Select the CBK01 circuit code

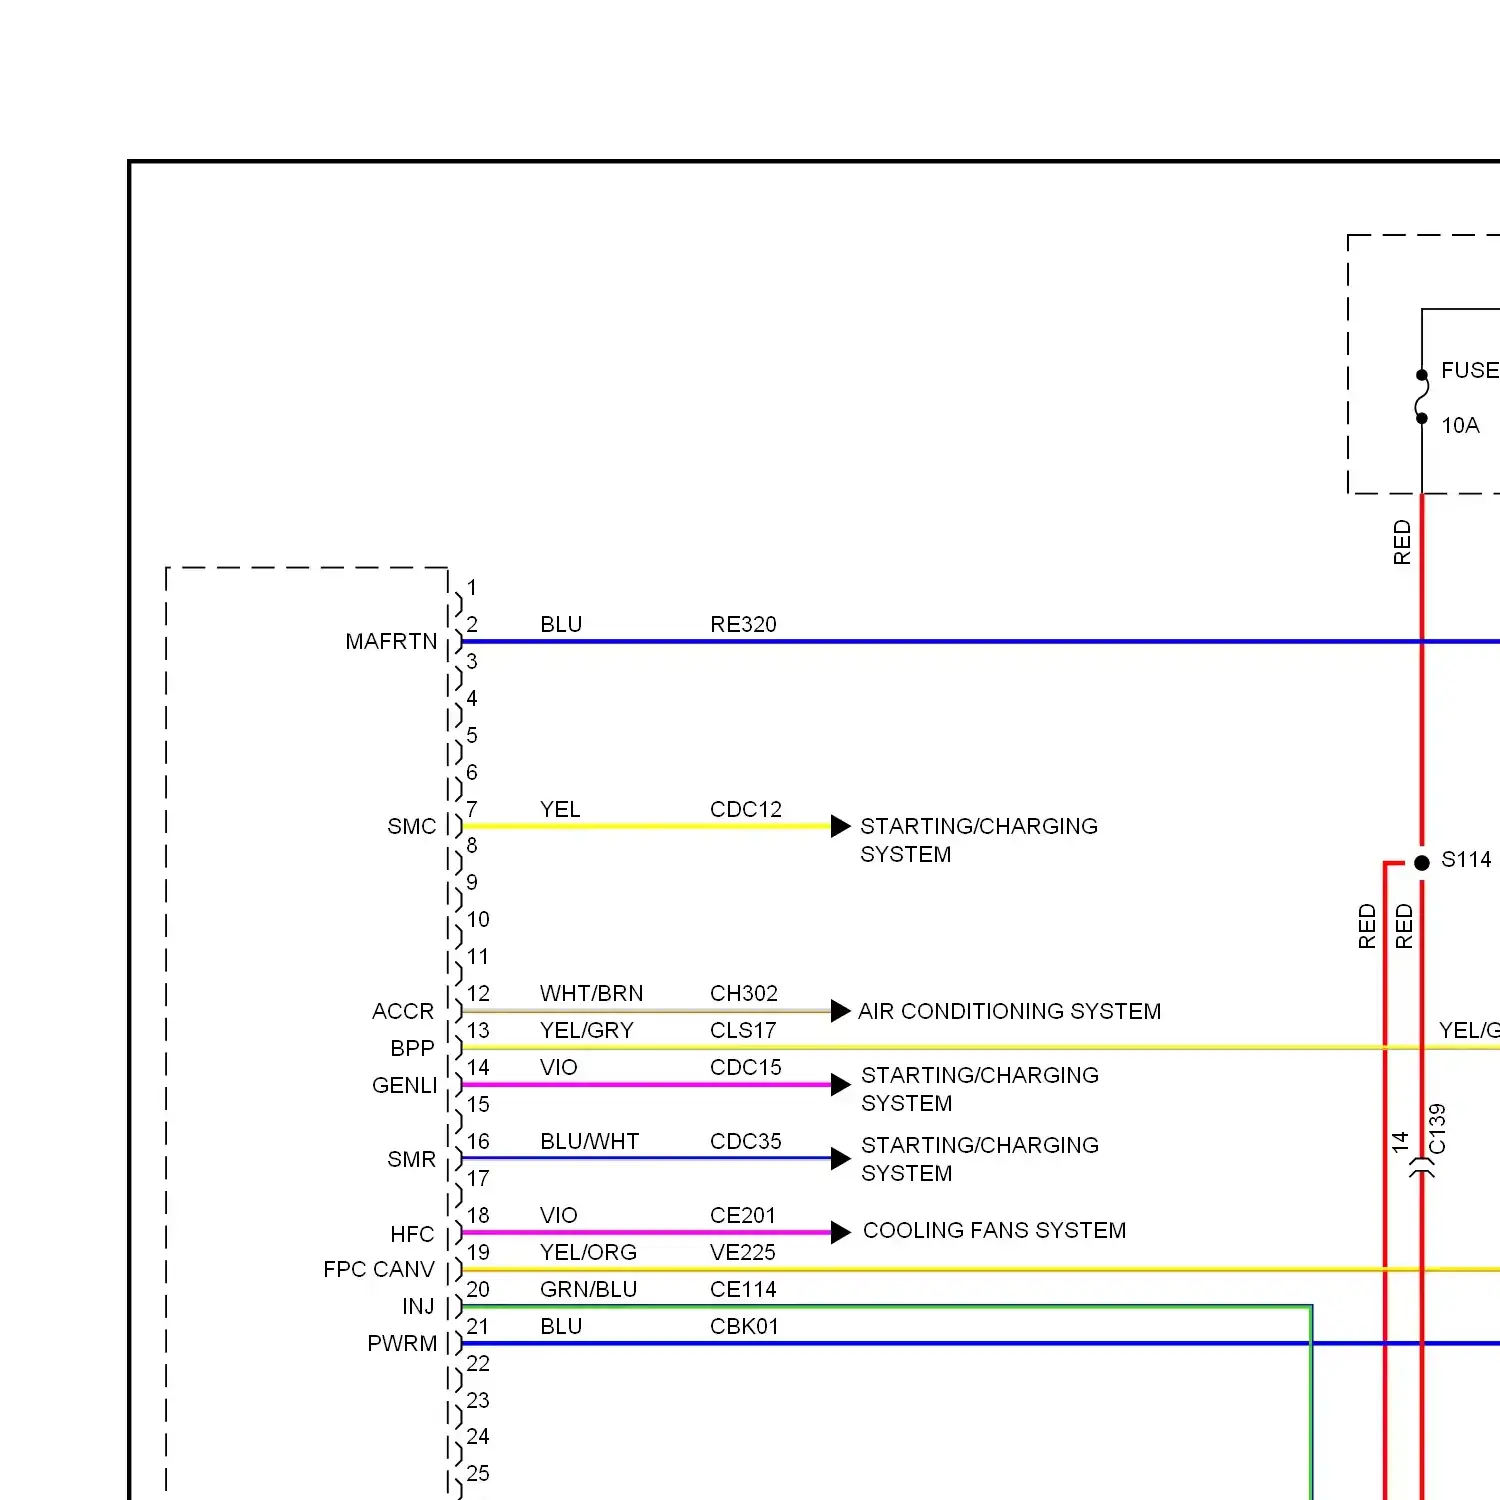coord(744,1326)
